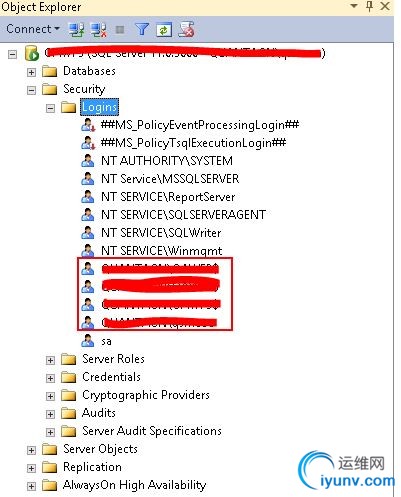Click the Server Roles folder icon
Screen dimensions: 401x497
coord(69,359)
